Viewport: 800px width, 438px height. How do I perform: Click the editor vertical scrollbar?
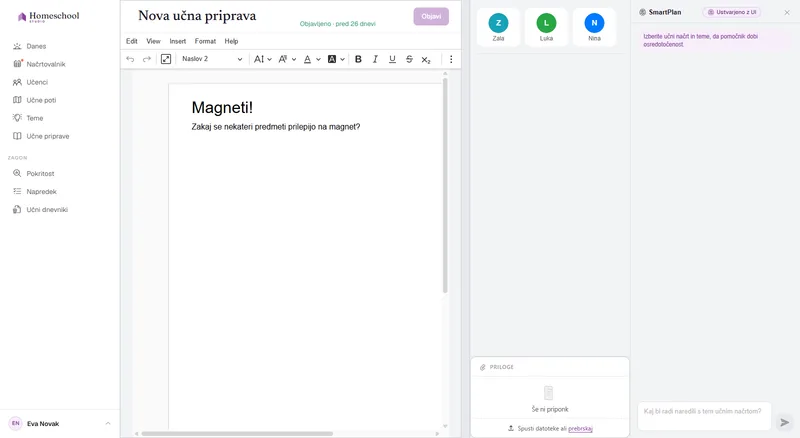point(445,186)
